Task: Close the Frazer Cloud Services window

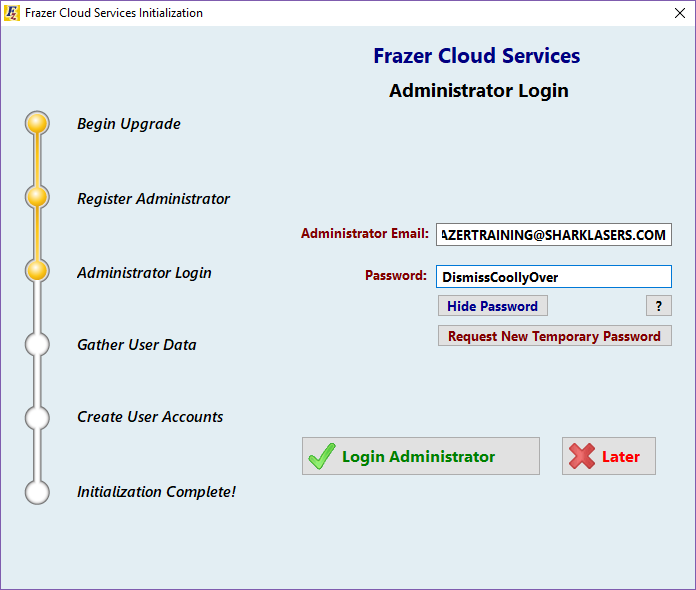Action: 680,13
